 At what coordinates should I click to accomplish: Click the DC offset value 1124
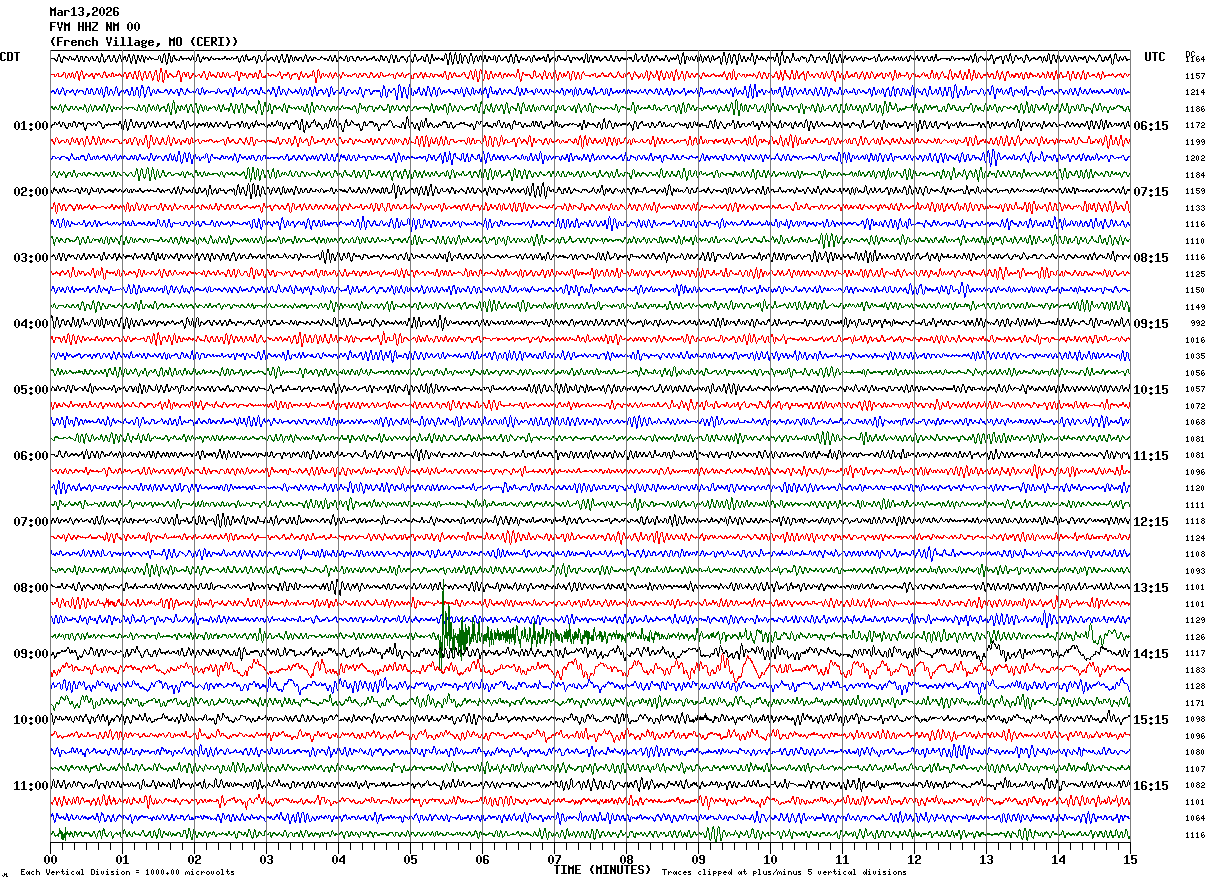pos(1195,538)
